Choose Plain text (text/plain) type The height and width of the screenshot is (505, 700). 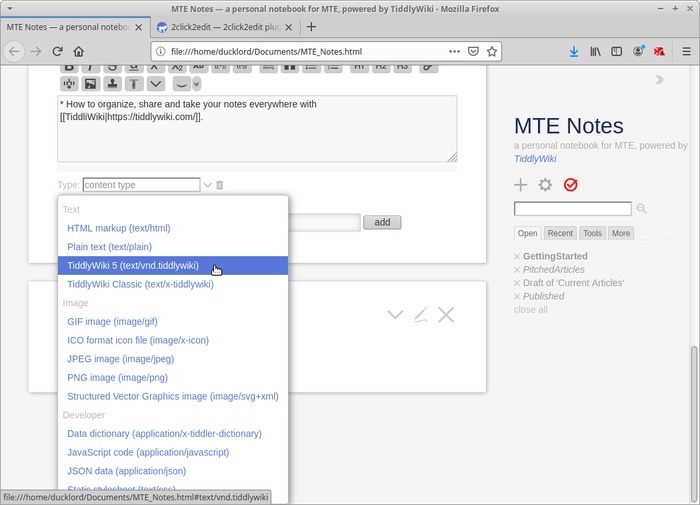[173, 247]
